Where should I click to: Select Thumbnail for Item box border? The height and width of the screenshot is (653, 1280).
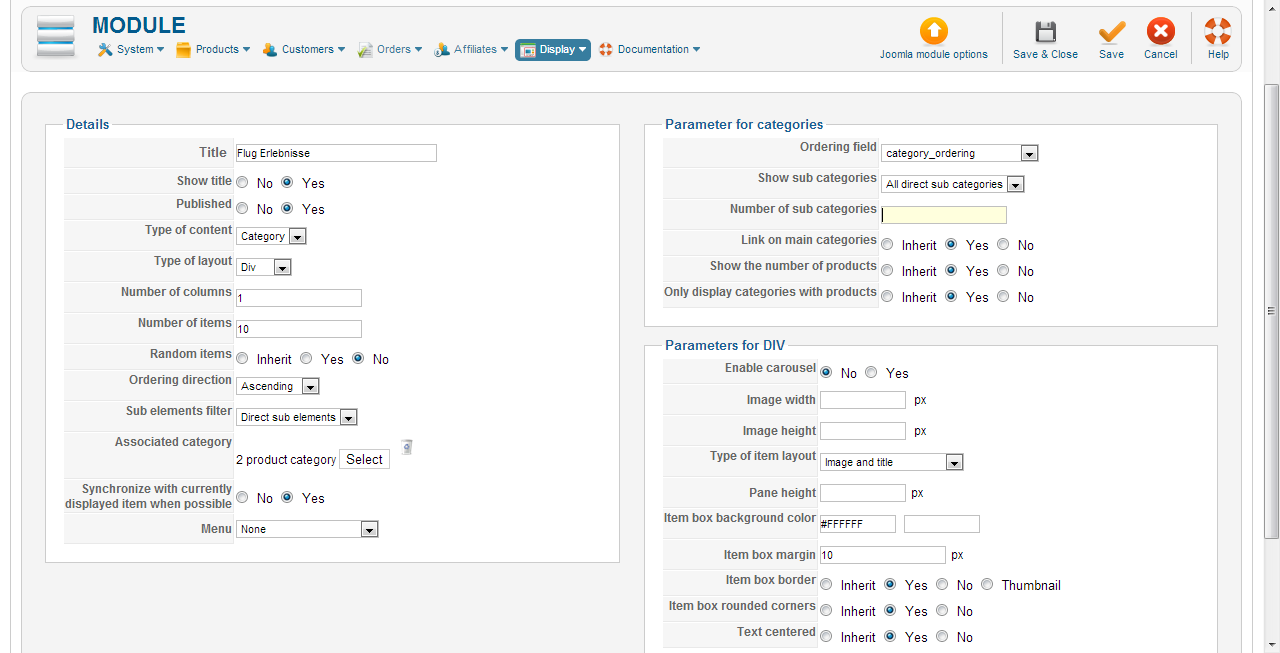988,585
